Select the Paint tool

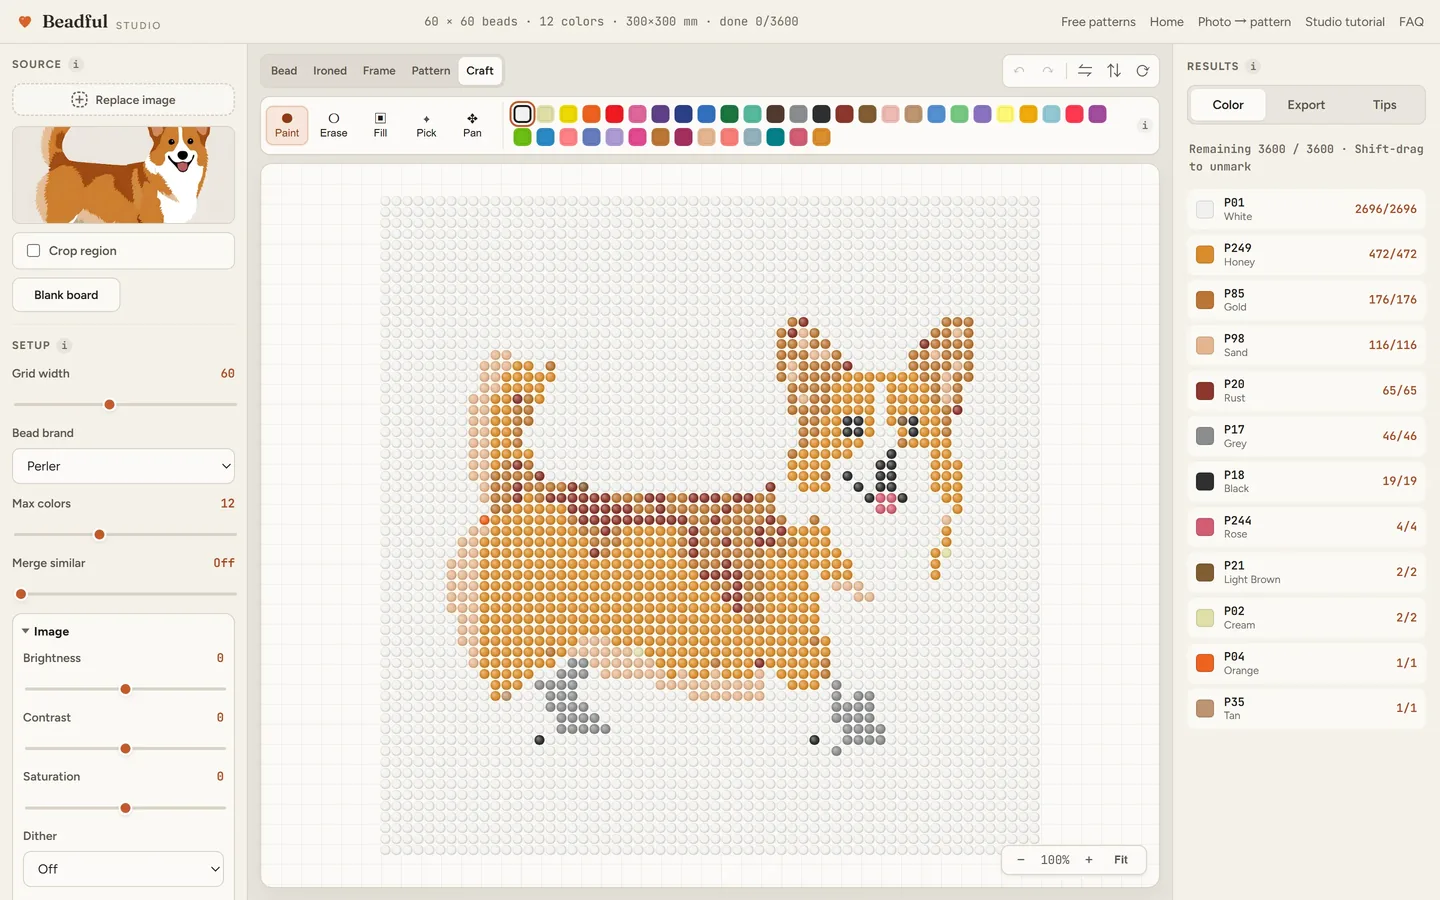(x=287, y=125)
